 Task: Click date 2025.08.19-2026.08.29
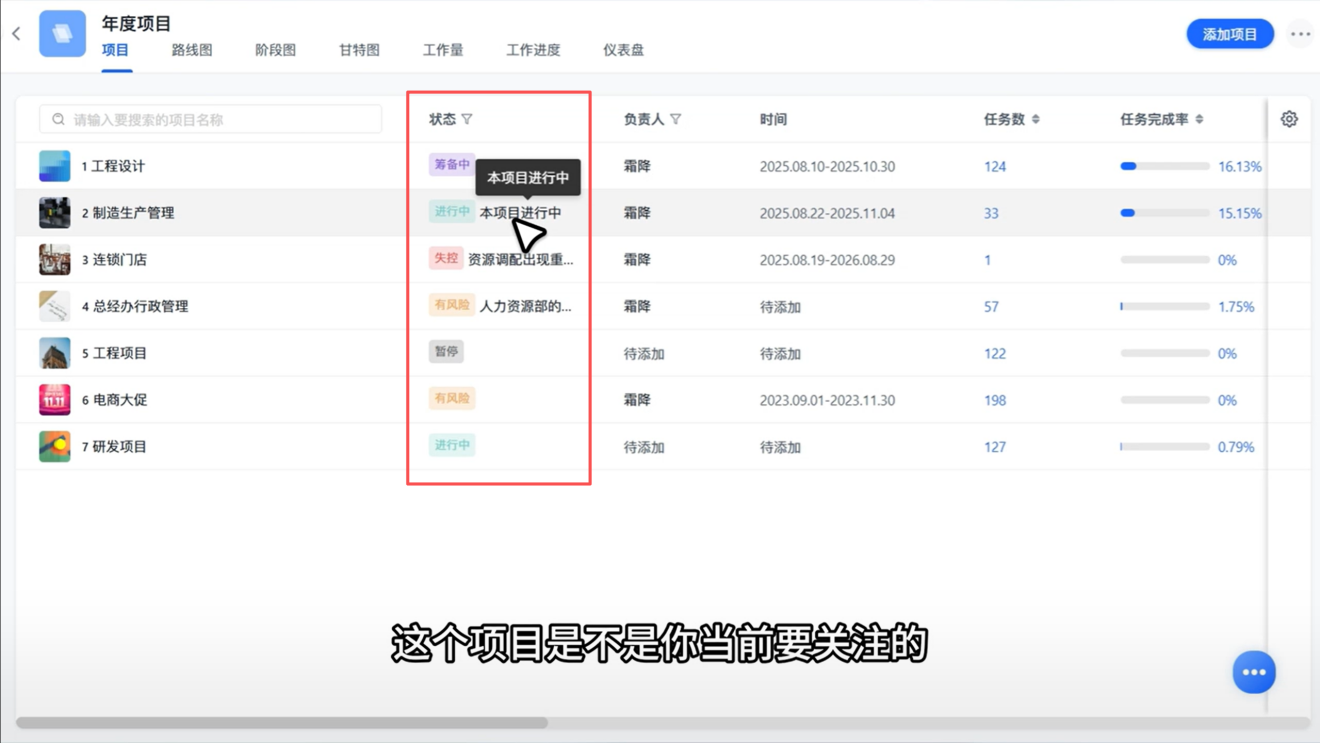point(827,260)
